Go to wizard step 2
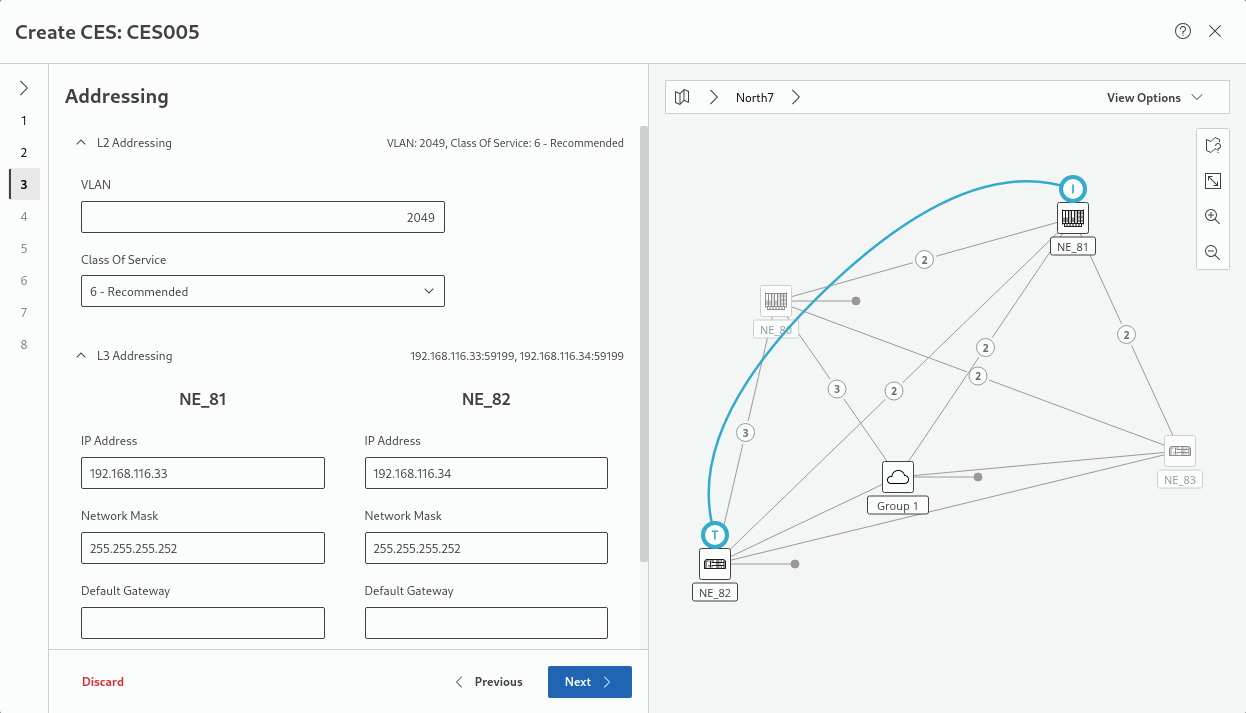The height and width of the screenshot is (713, 1246). (x=24, y=153)
